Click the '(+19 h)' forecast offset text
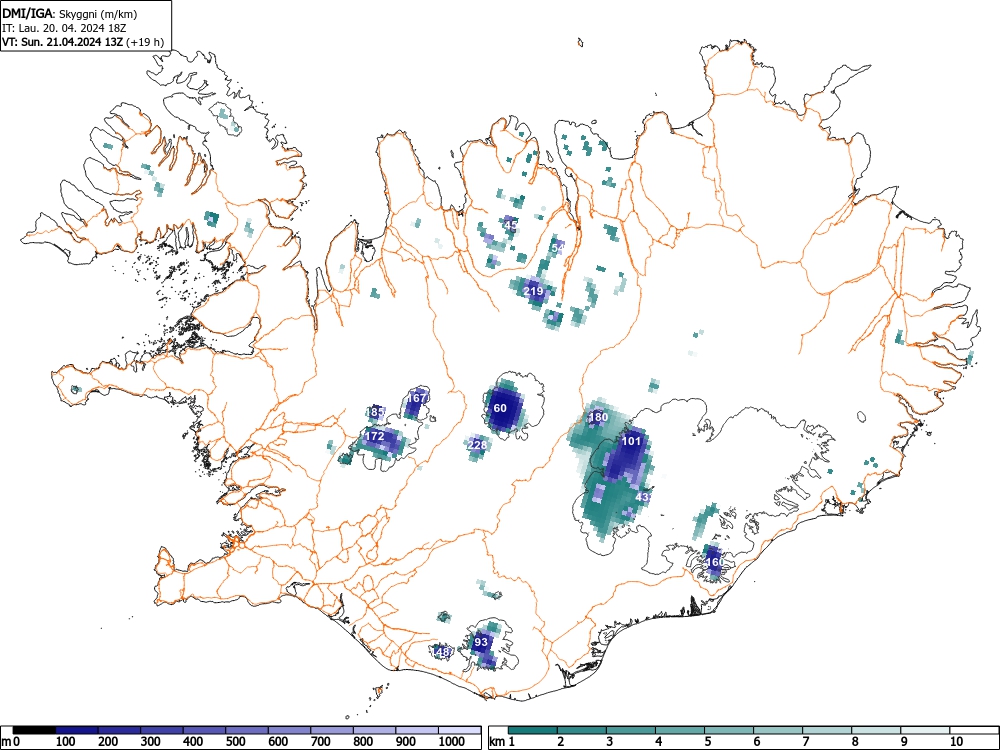The image size is (1000, 750). point(145,42)
